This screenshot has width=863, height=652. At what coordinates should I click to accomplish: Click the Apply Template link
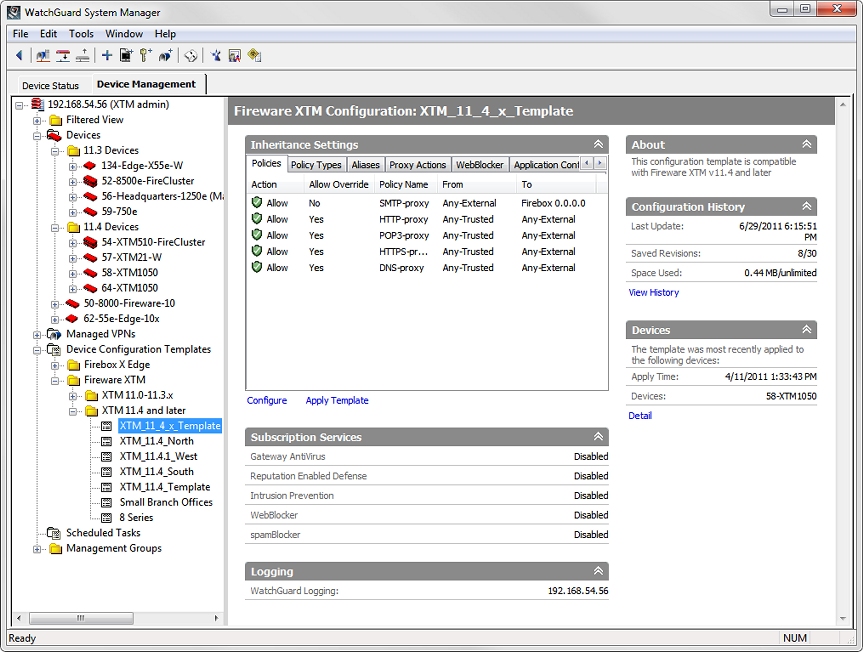[x=336, y=400]
